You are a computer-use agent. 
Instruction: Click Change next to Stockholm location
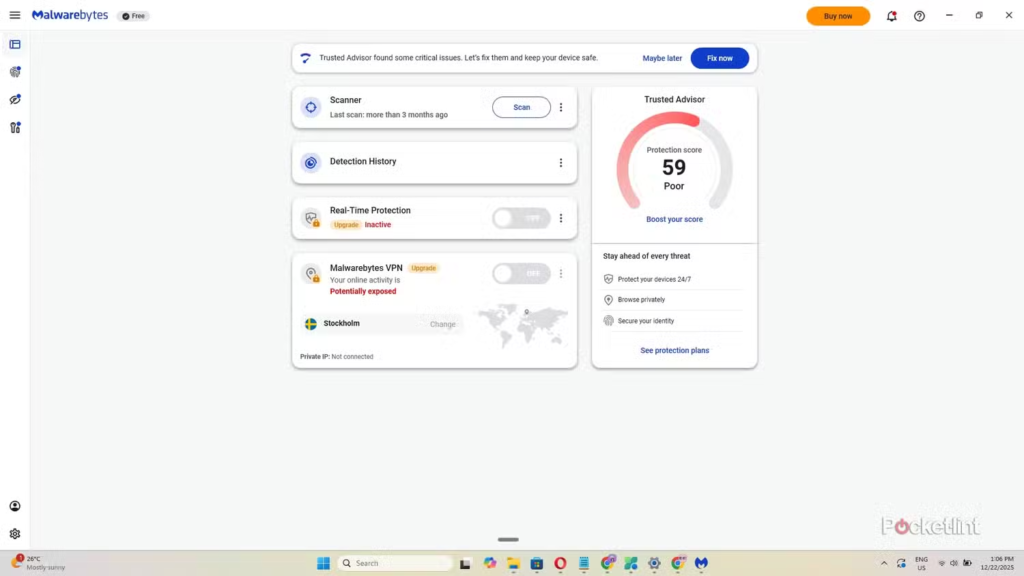point(442,324)
